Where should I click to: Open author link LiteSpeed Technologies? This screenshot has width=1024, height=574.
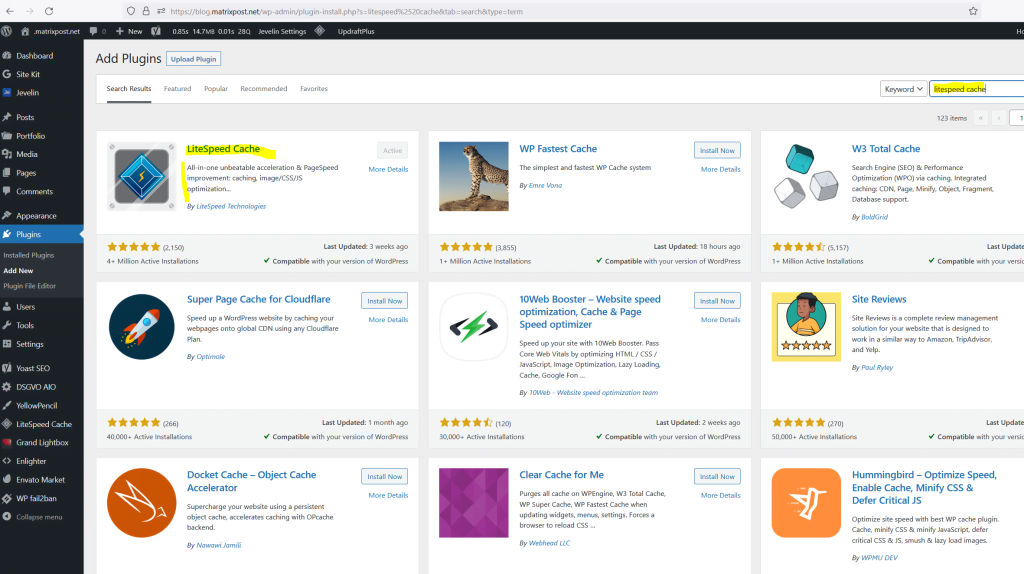tap(231, 206)
